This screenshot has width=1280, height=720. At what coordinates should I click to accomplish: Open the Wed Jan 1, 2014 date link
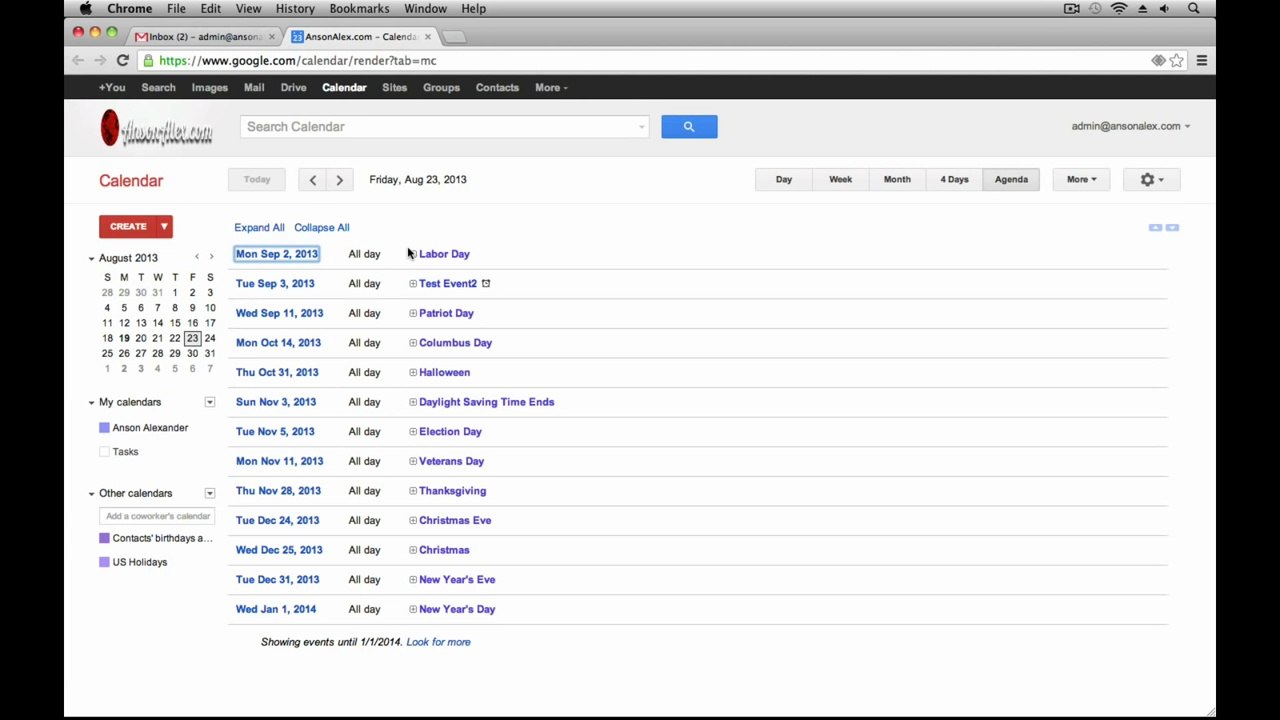[x=276, y=609]
